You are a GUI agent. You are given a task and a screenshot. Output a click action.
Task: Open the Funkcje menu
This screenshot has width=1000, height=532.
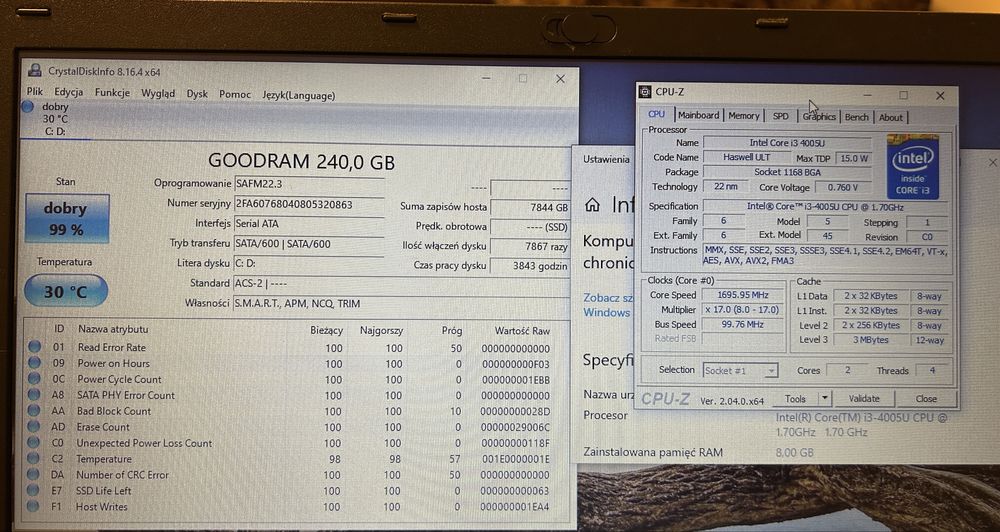point(112,92)
